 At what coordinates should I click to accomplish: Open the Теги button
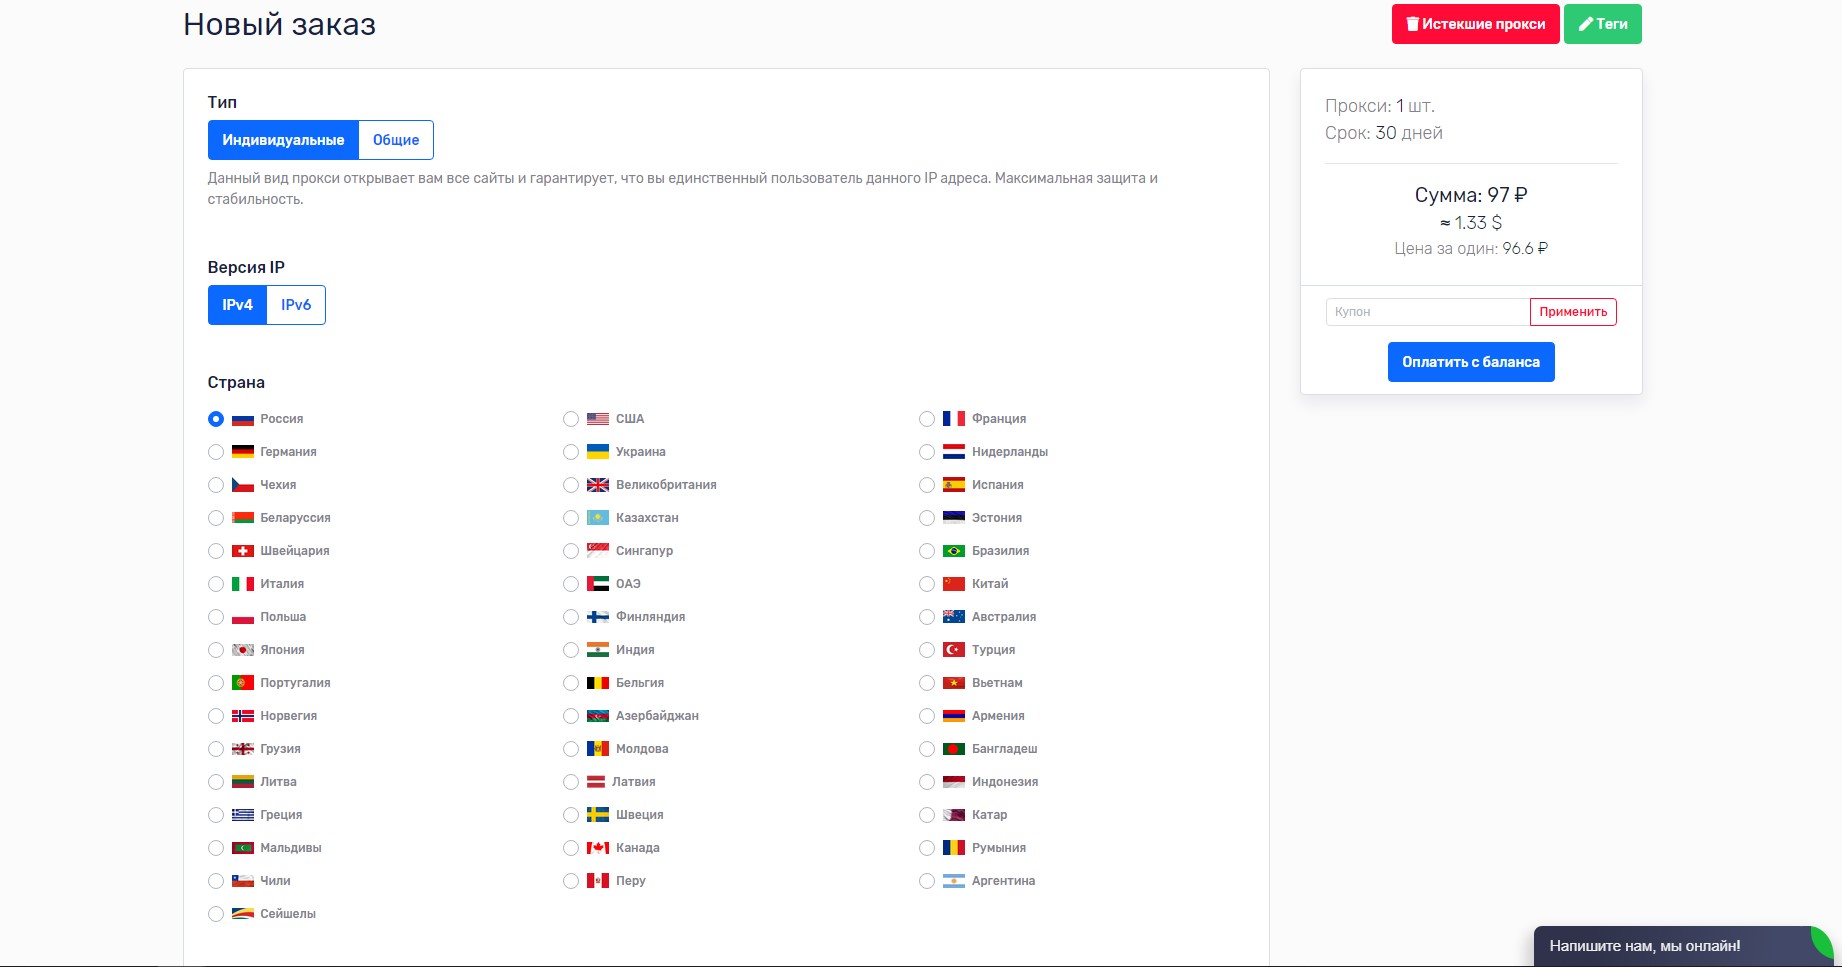click(x=1602, y=24)
